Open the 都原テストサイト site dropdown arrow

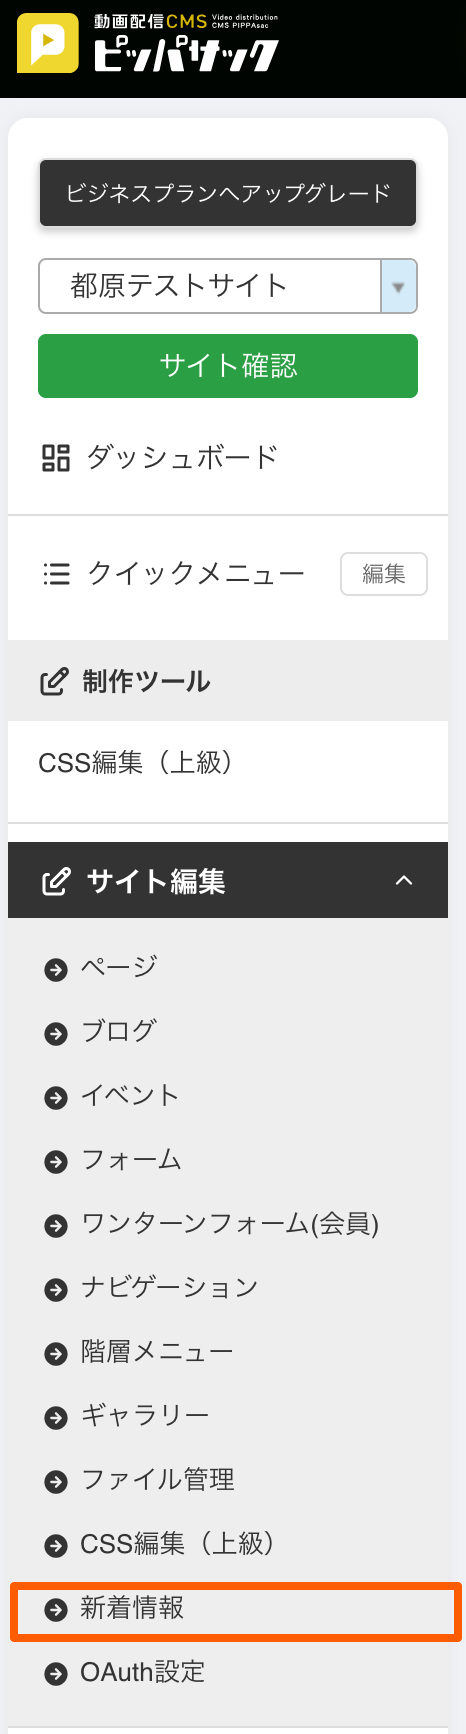(x=399, y=287)
